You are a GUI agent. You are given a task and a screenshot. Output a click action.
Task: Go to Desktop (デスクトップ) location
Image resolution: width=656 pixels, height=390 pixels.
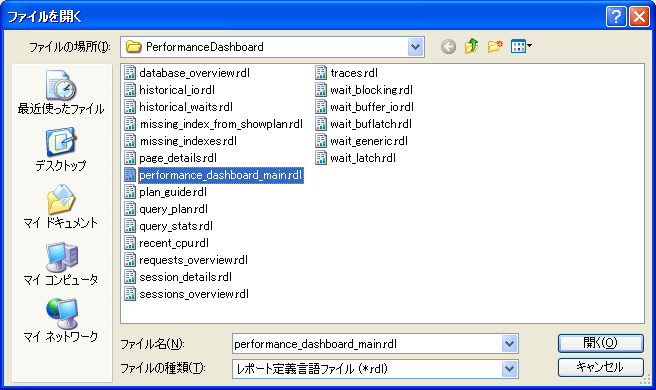pos(62,149)
